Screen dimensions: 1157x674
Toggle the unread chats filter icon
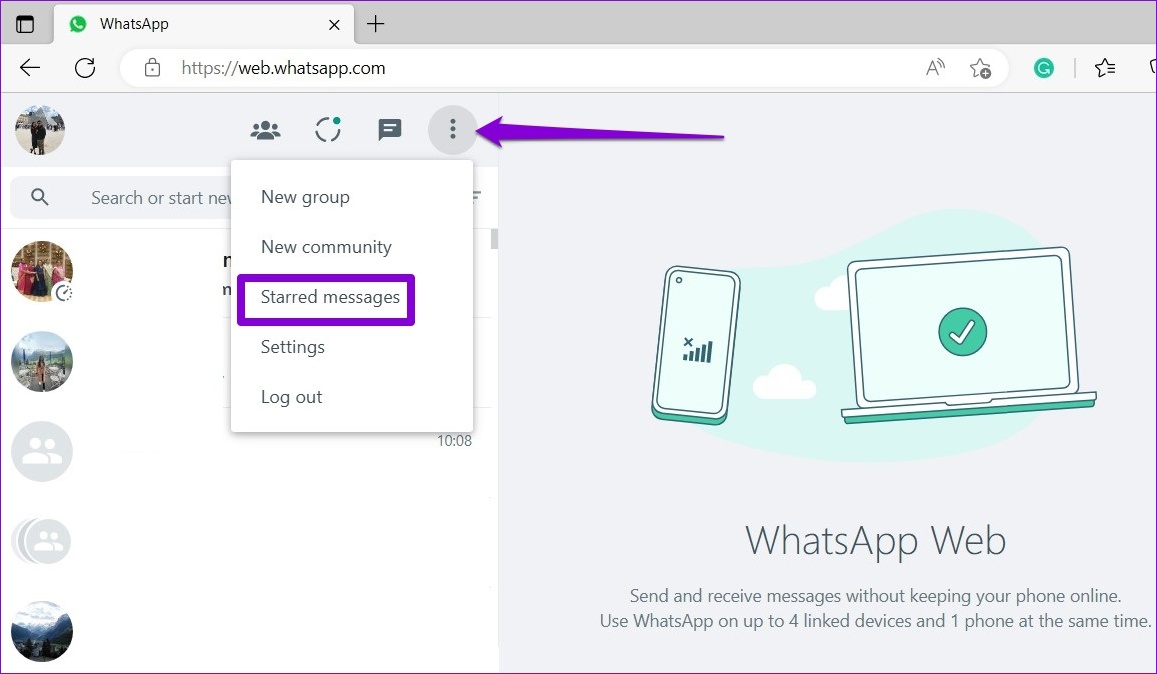[477, 196]
